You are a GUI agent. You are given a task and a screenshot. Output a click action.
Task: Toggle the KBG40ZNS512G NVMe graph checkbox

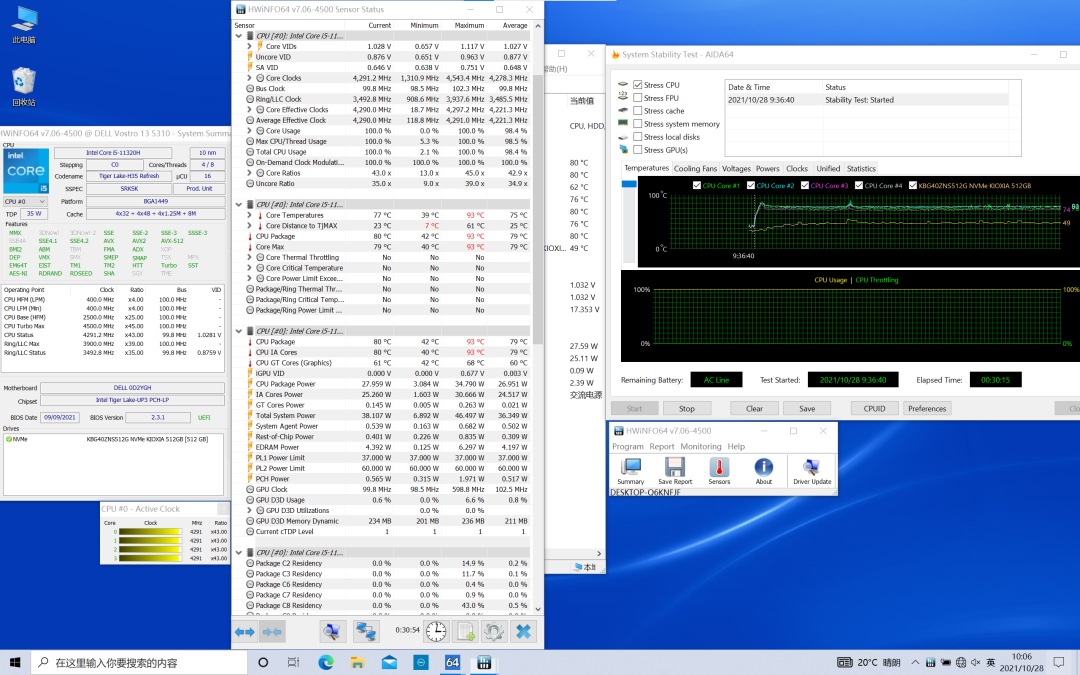[x=913, y=185]
